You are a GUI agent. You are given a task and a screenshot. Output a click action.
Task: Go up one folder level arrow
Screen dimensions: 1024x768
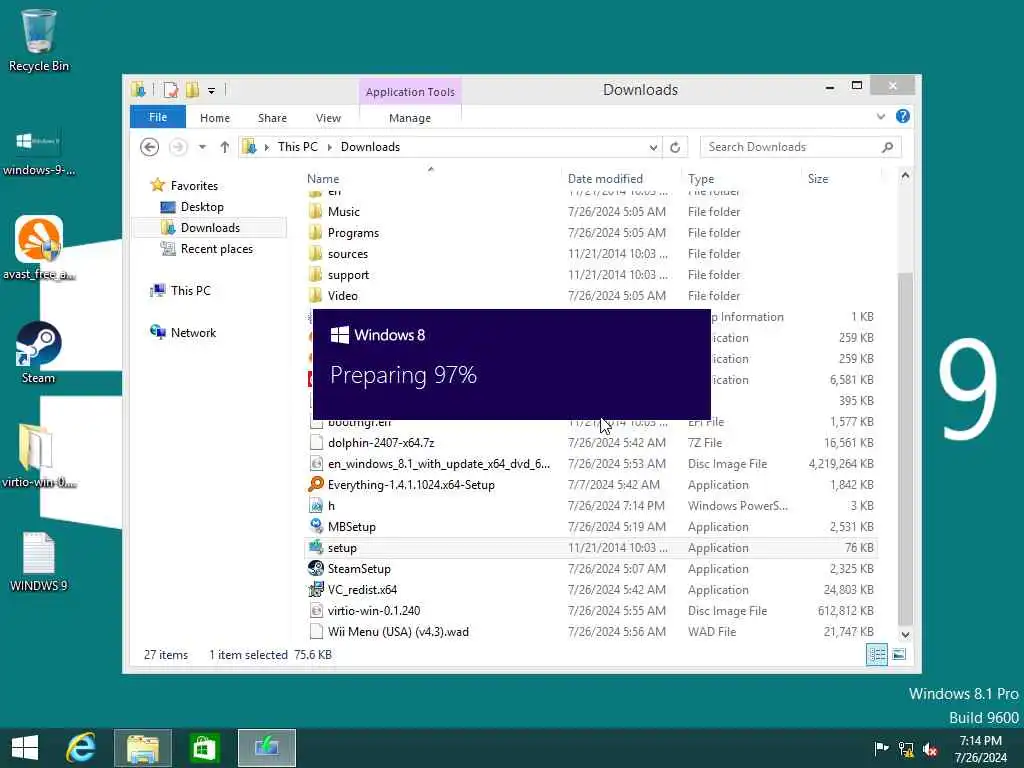(225, 147)
